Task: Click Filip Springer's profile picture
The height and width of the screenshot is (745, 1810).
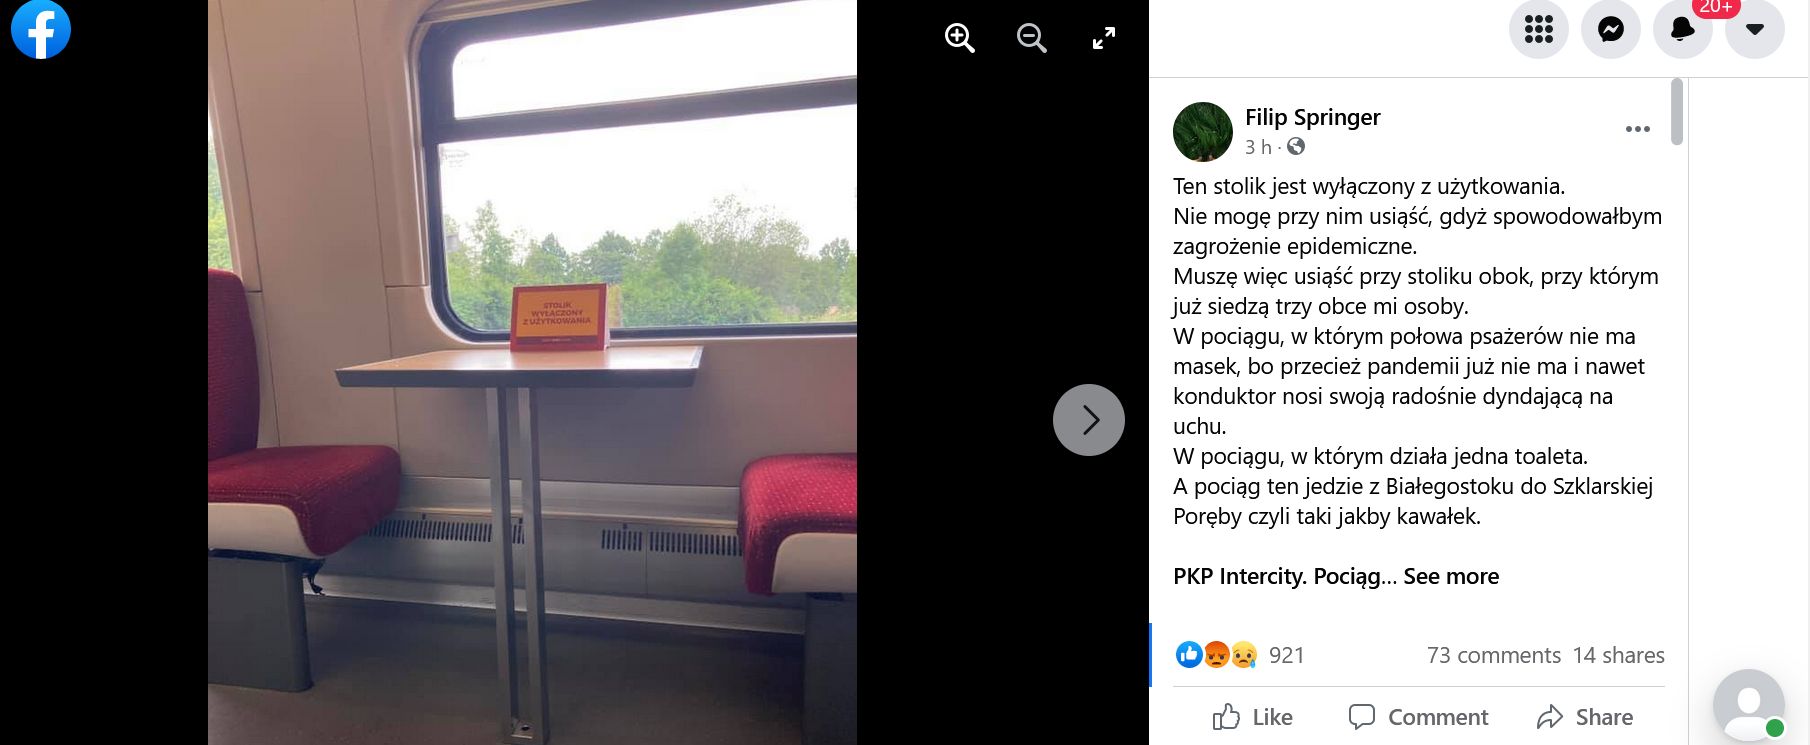Action: coord(1203,132)
